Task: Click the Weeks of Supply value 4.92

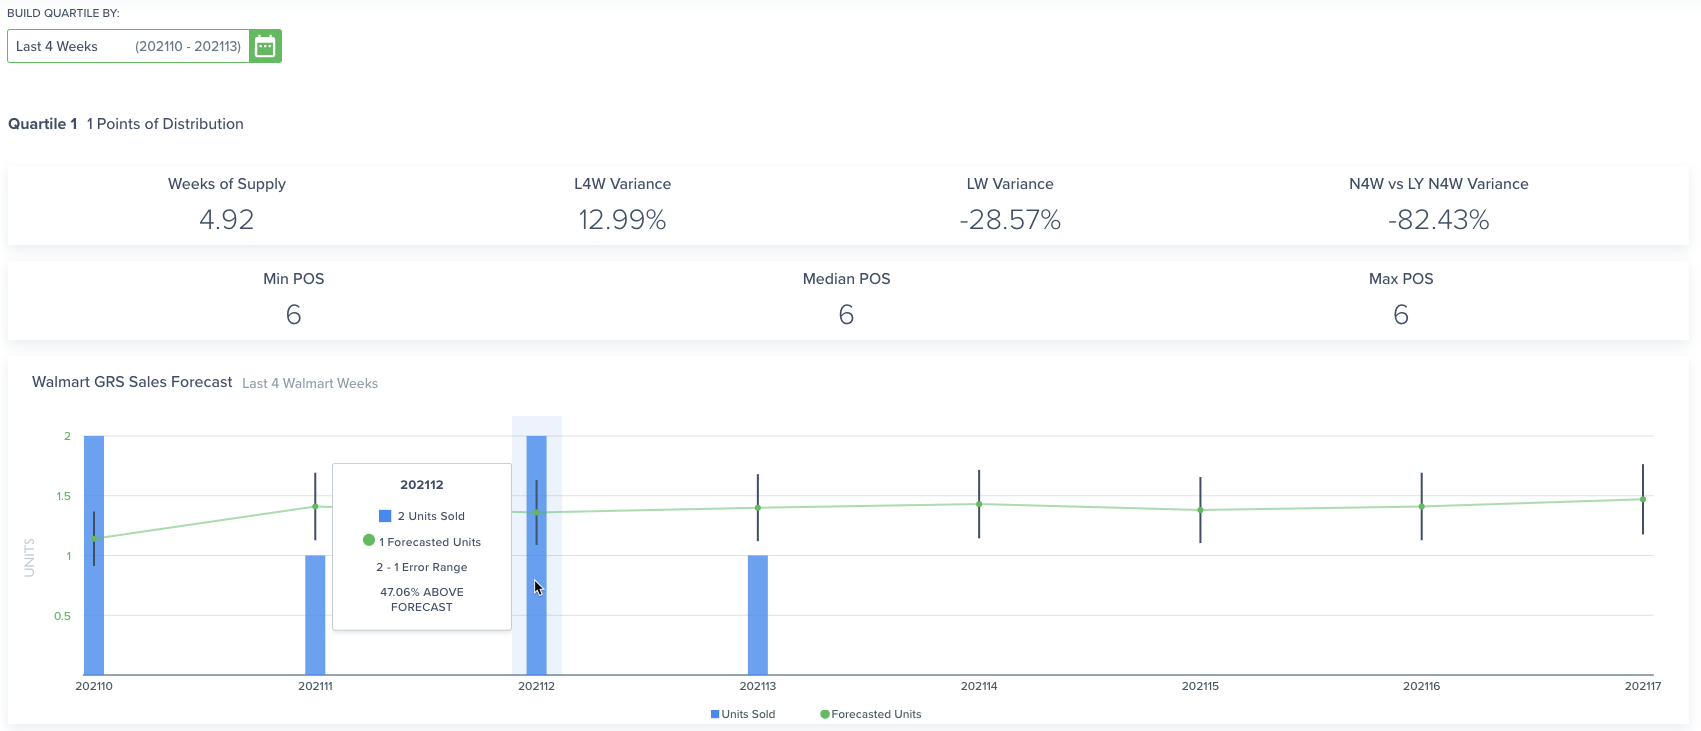Action: pos(227,219)
